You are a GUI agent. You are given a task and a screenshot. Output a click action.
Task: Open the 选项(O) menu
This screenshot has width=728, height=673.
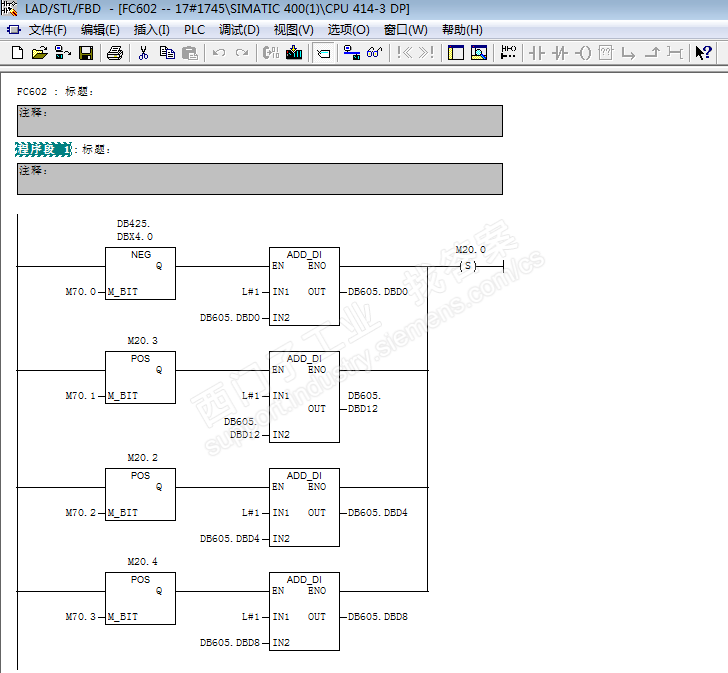pos(349,30)
